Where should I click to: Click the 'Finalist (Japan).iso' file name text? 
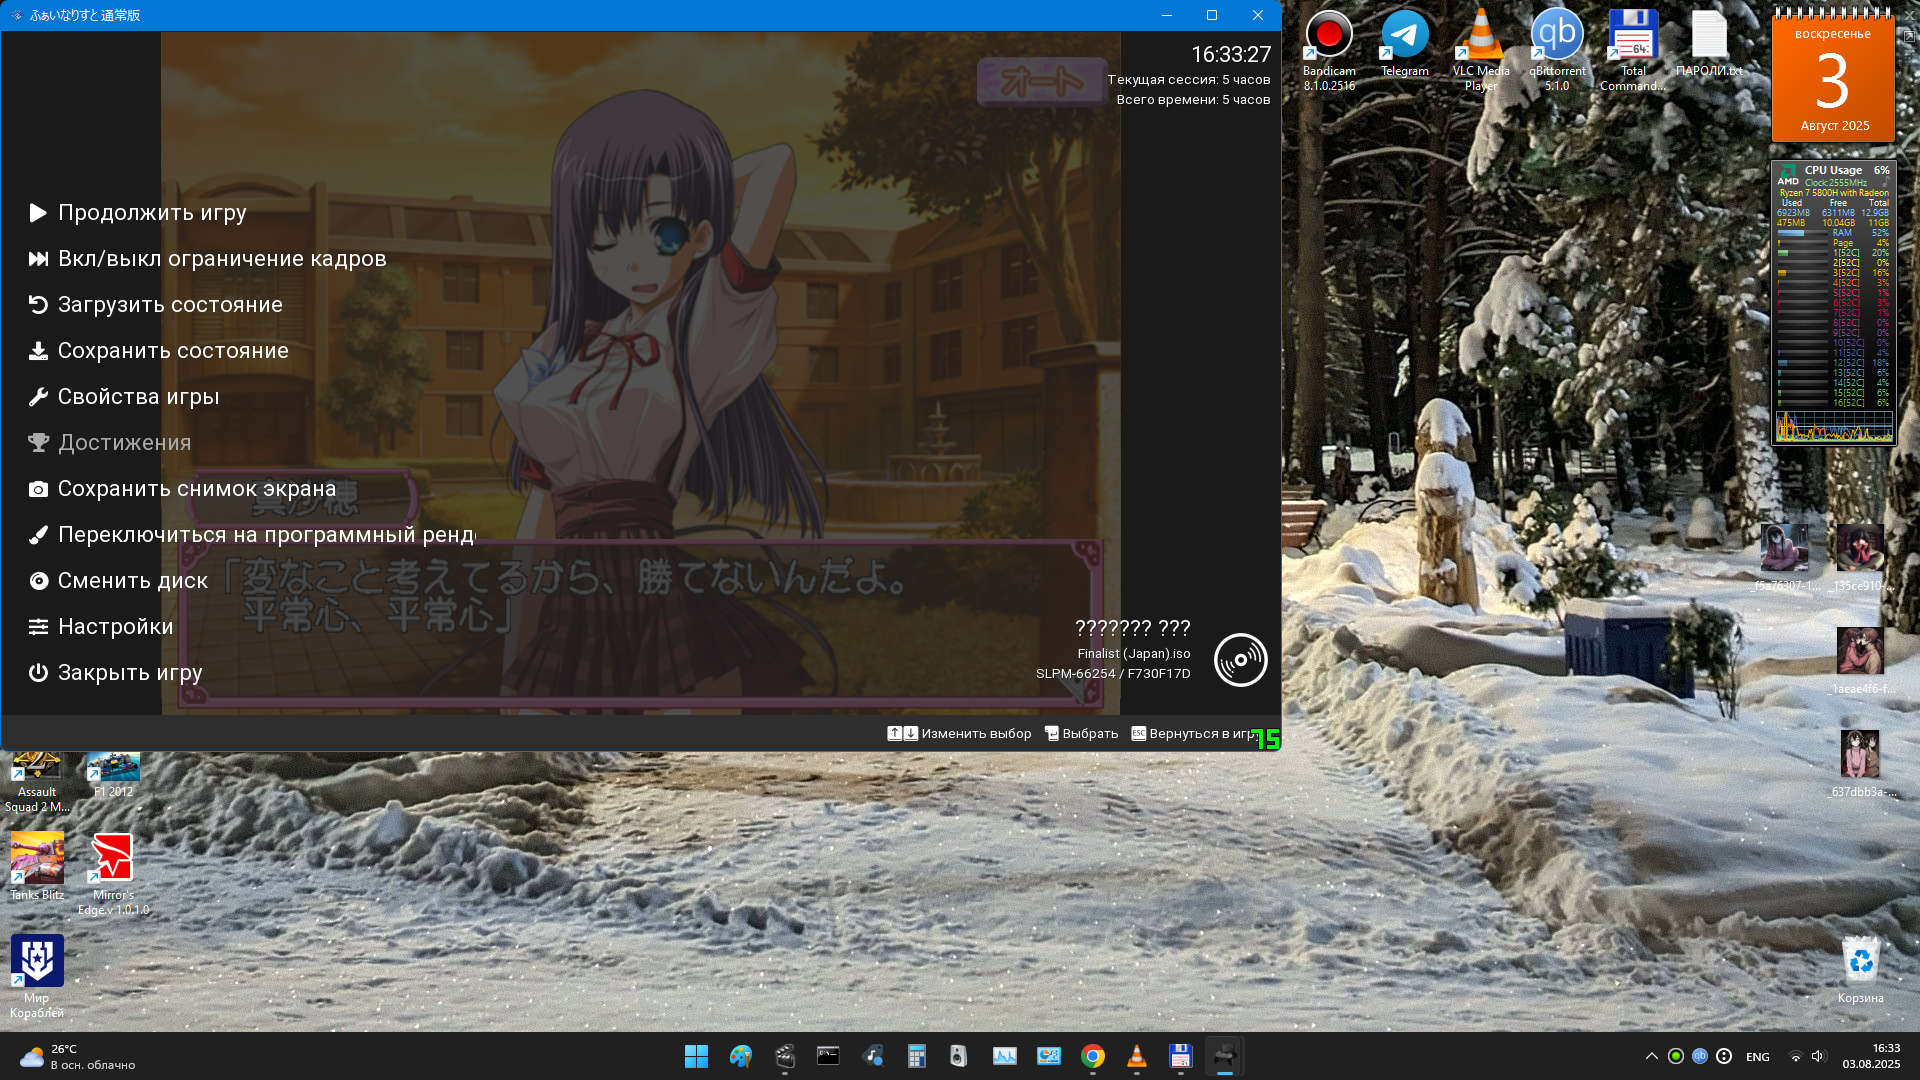click(x=1134, y=654)
